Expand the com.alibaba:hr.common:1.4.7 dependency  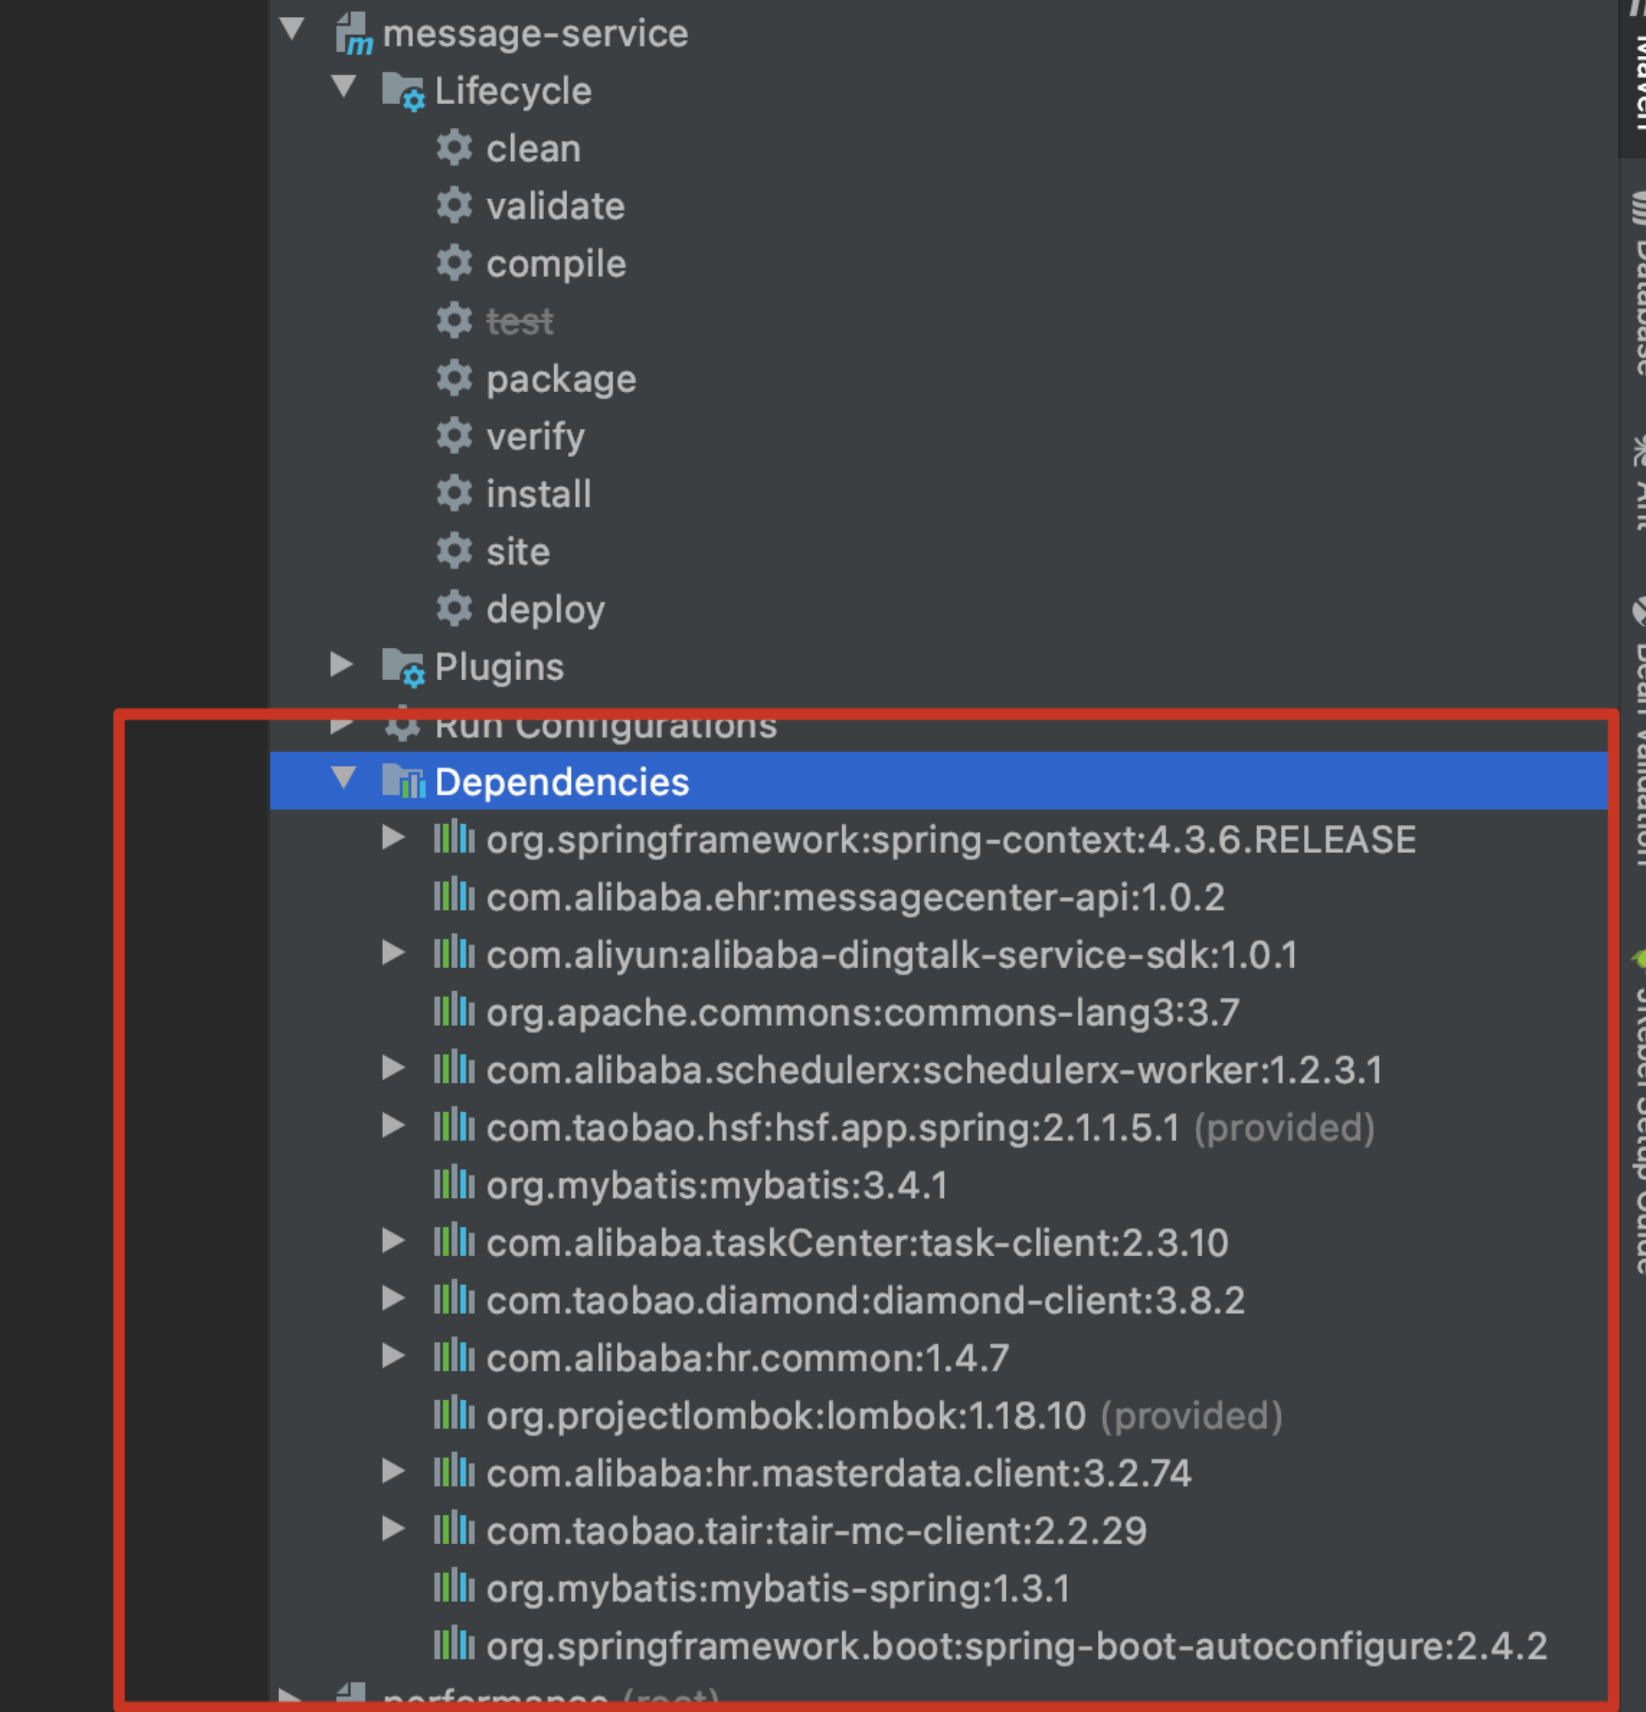394,1355
